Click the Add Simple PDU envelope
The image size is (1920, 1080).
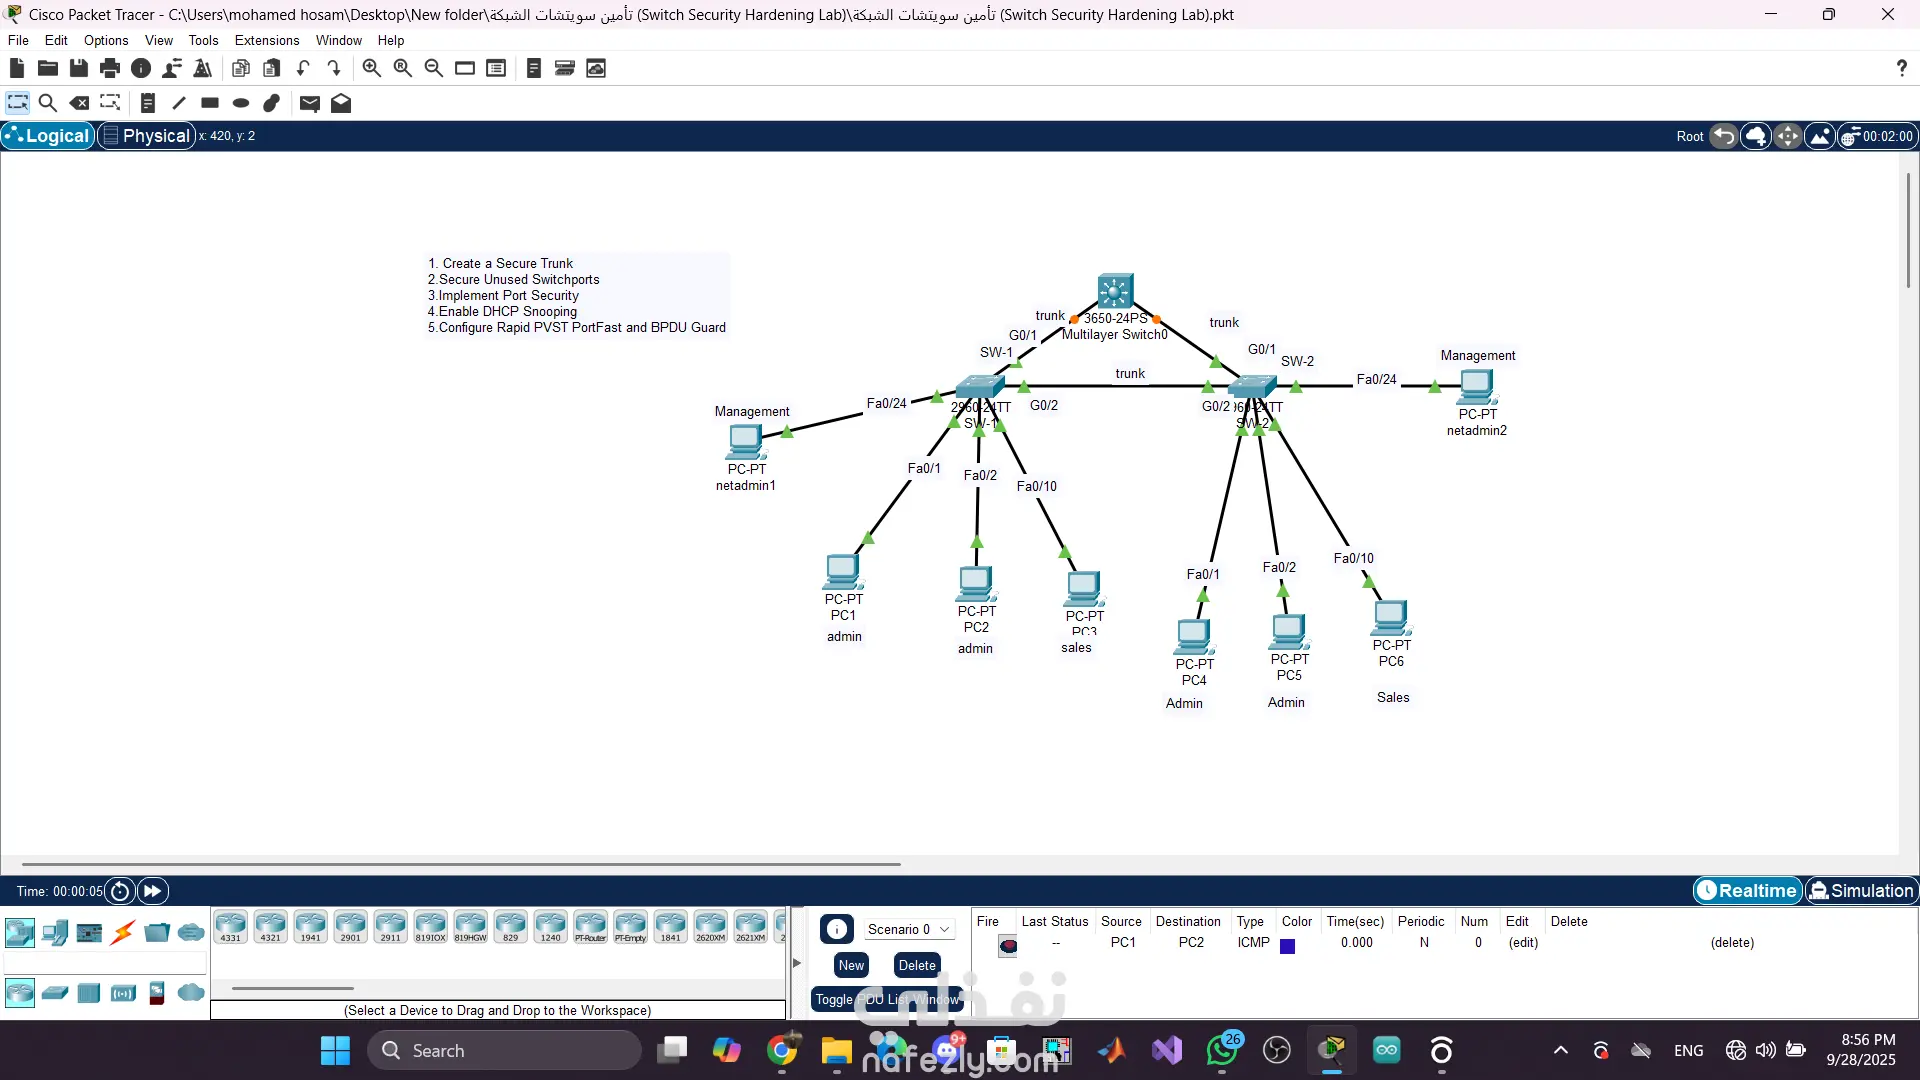309,103
